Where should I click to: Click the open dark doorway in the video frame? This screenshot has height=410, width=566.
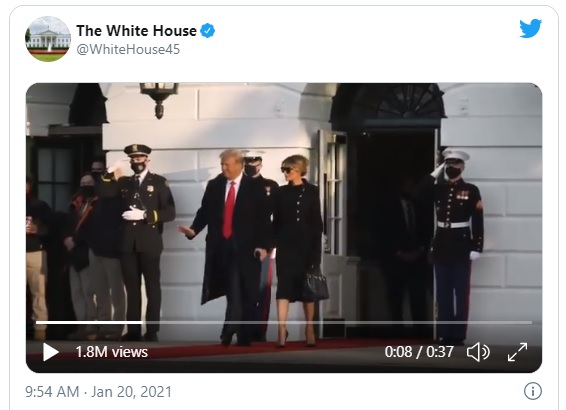(392, 231)
